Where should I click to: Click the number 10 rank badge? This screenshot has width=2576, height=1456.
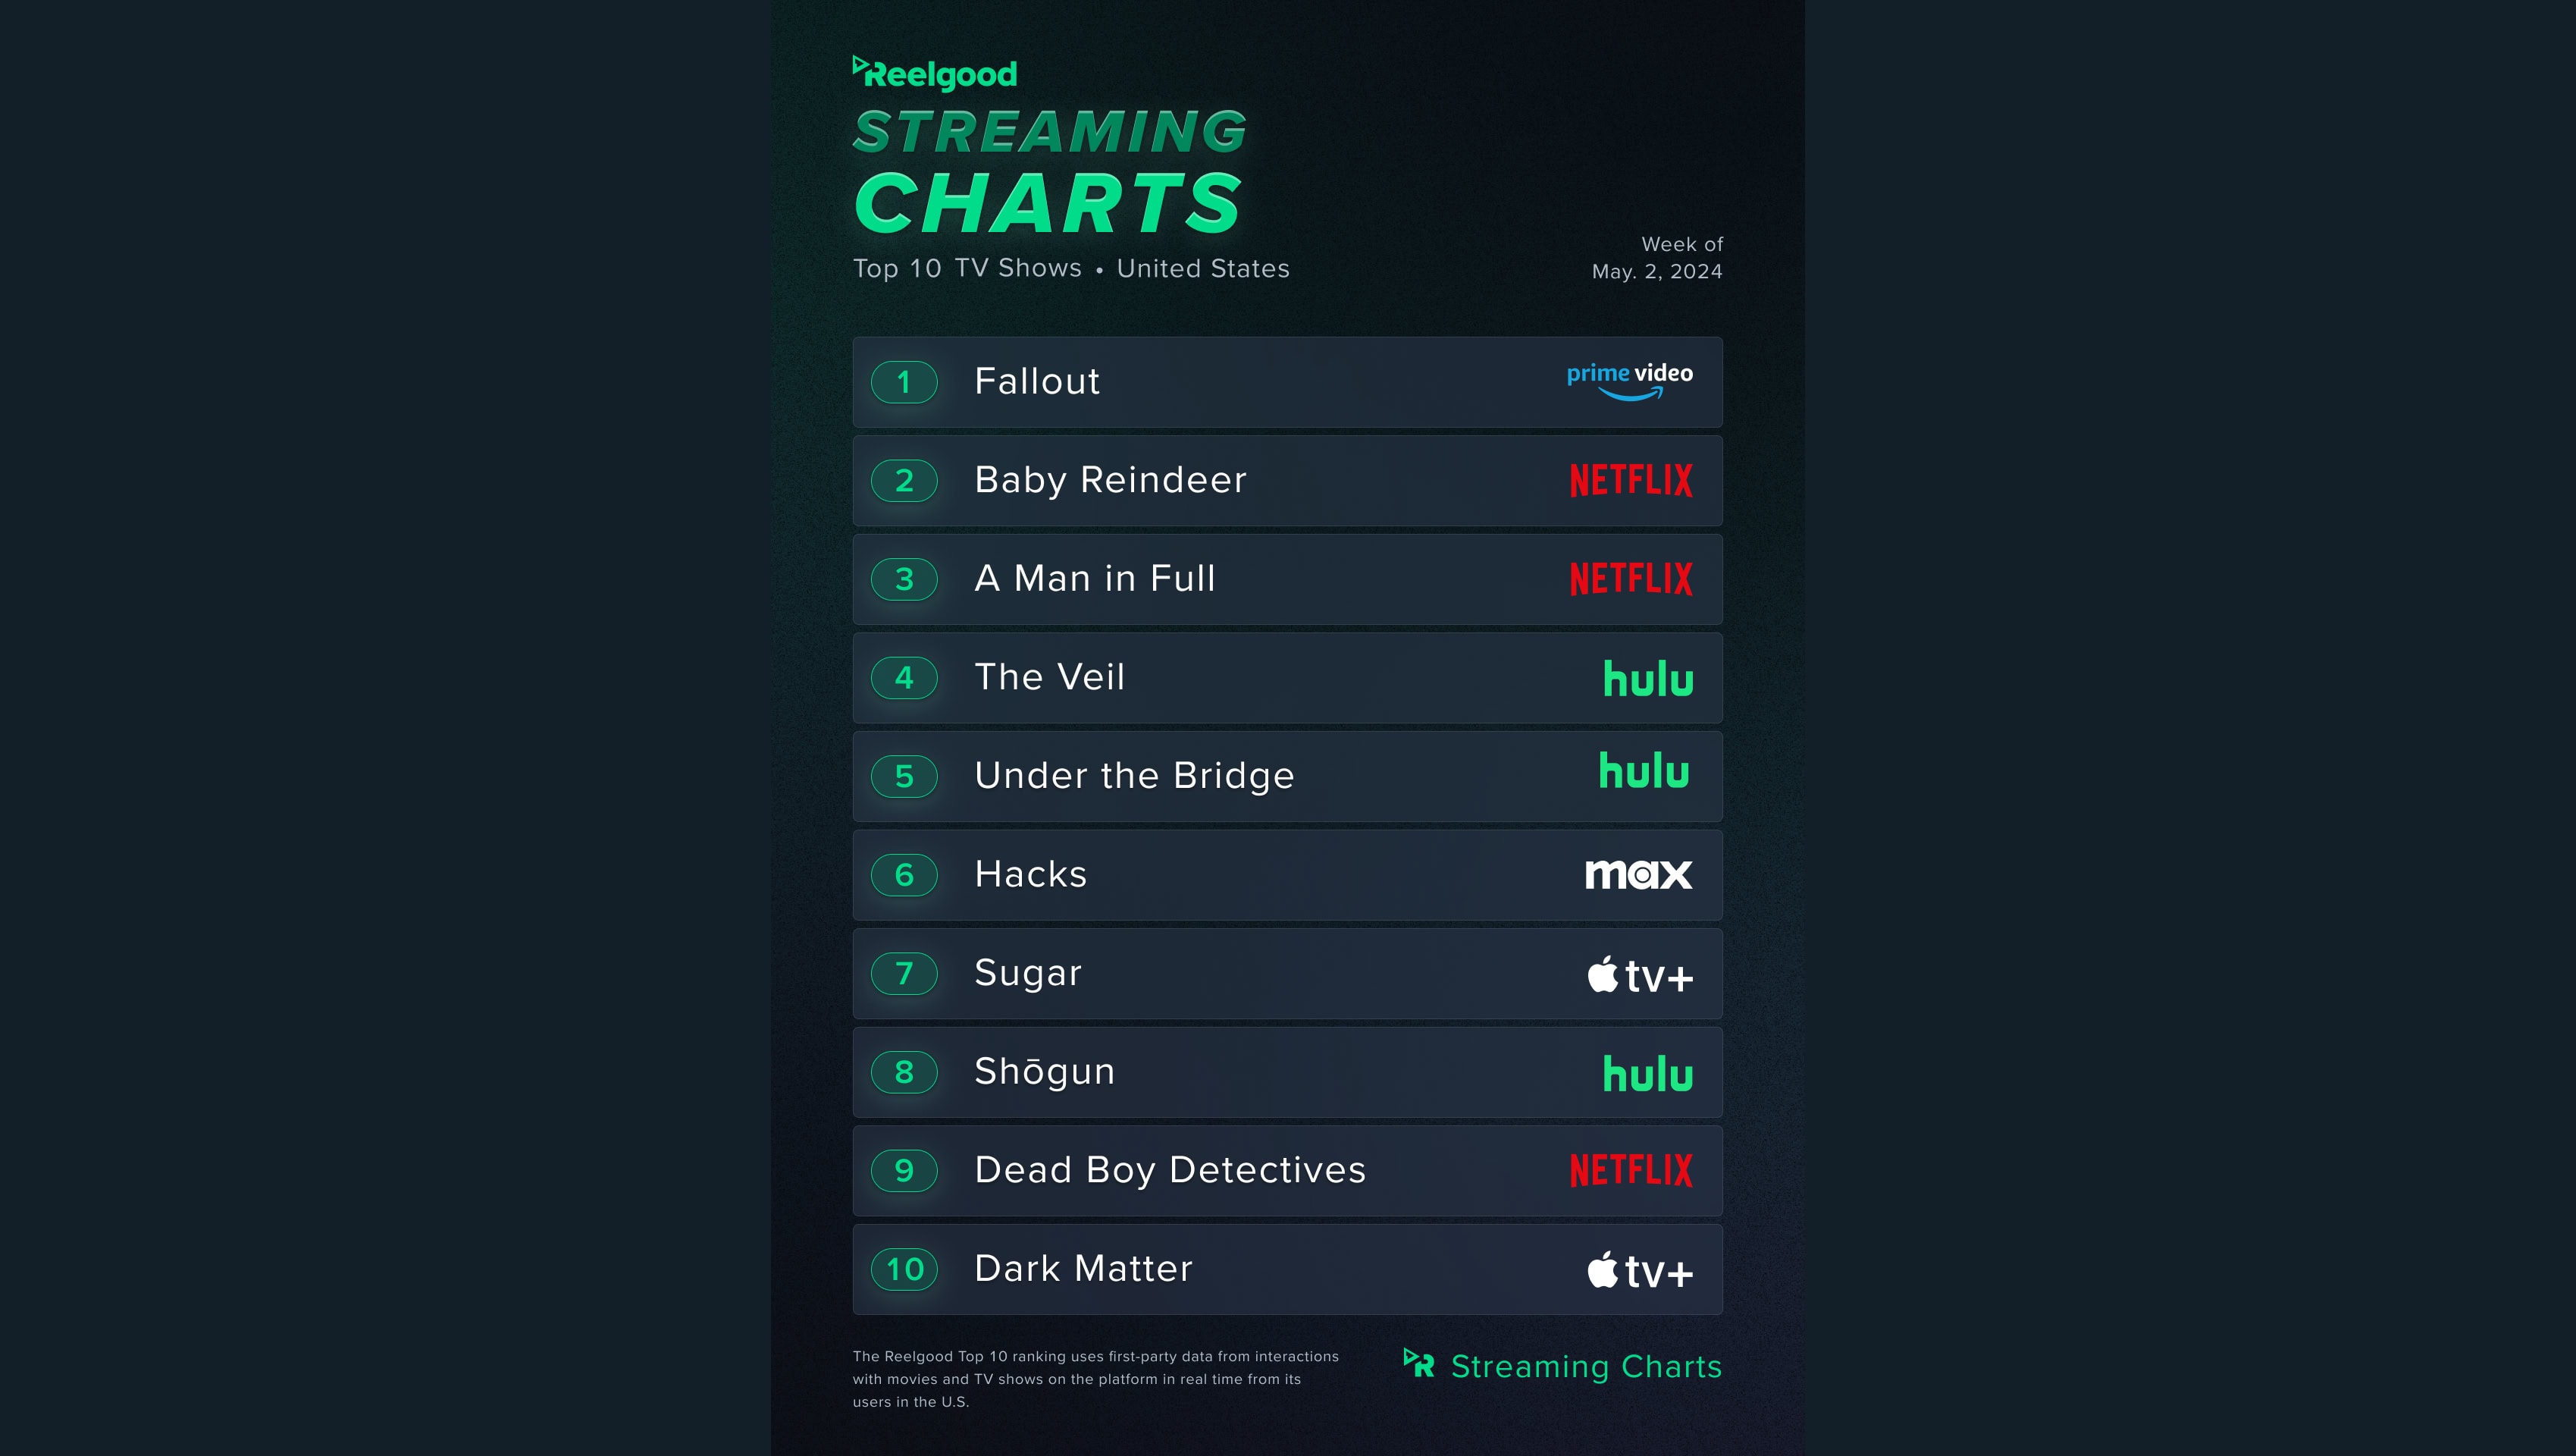(x=904, y=1269)
